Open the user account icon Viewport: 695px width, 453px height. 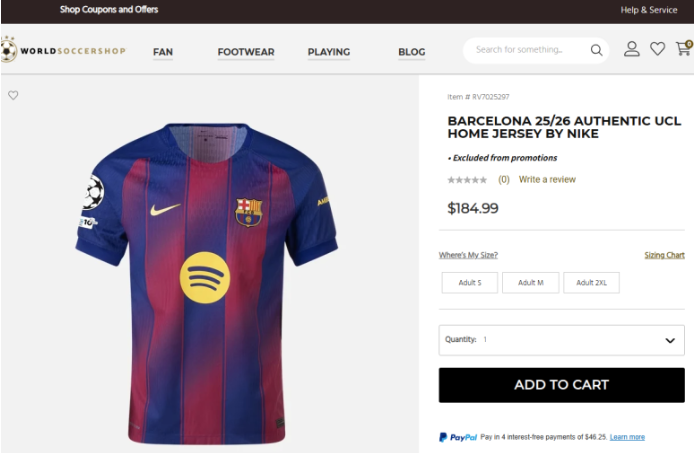point(632,49)
